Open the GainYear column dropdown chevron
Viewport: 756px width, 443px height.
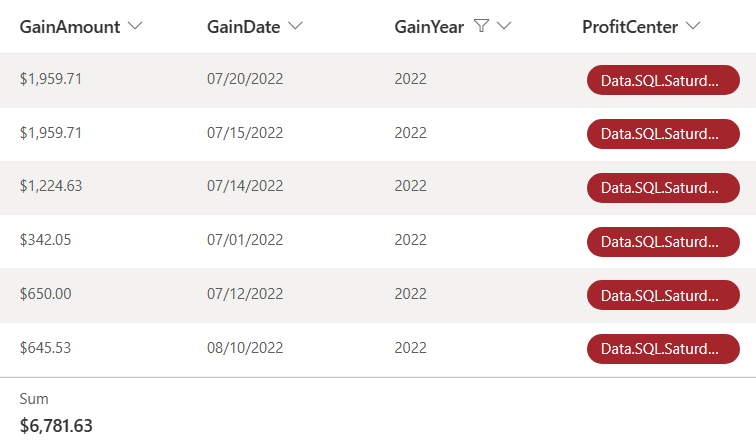[x=504, y=27]
